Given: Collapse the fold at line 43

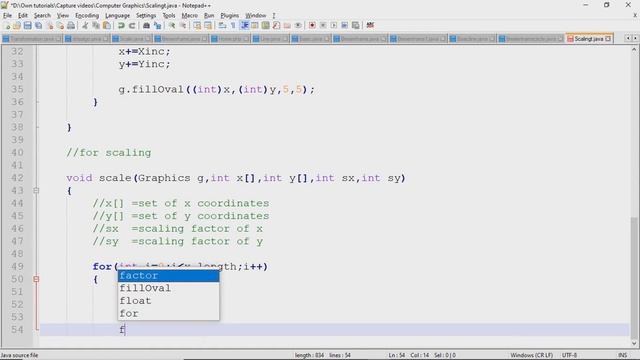Looking at the screenshot, I should [36, 191].
